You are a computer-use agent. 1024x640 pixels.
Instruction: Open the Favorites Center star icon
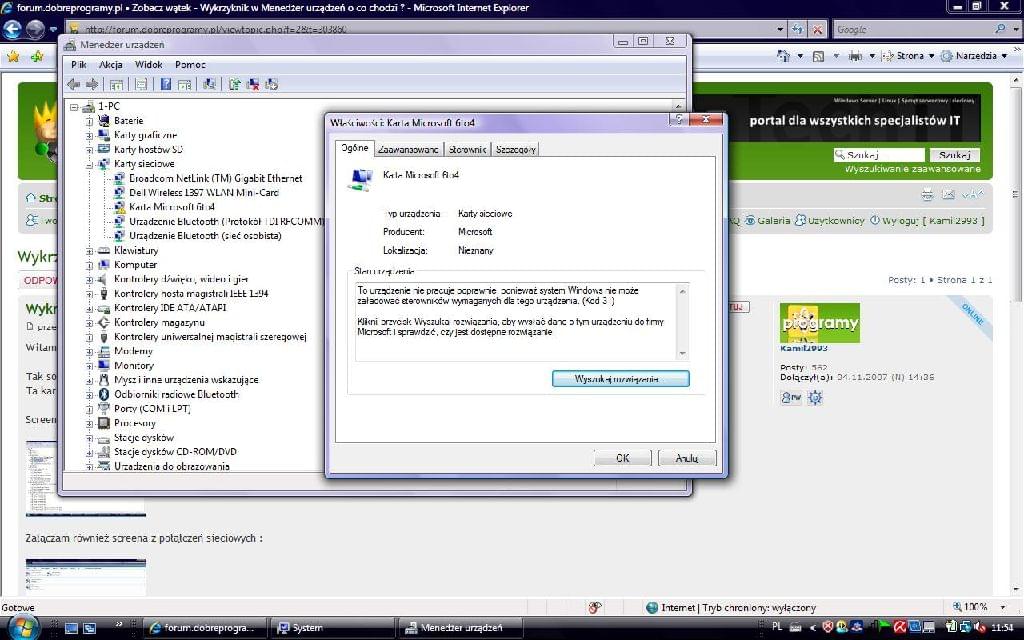12,56
